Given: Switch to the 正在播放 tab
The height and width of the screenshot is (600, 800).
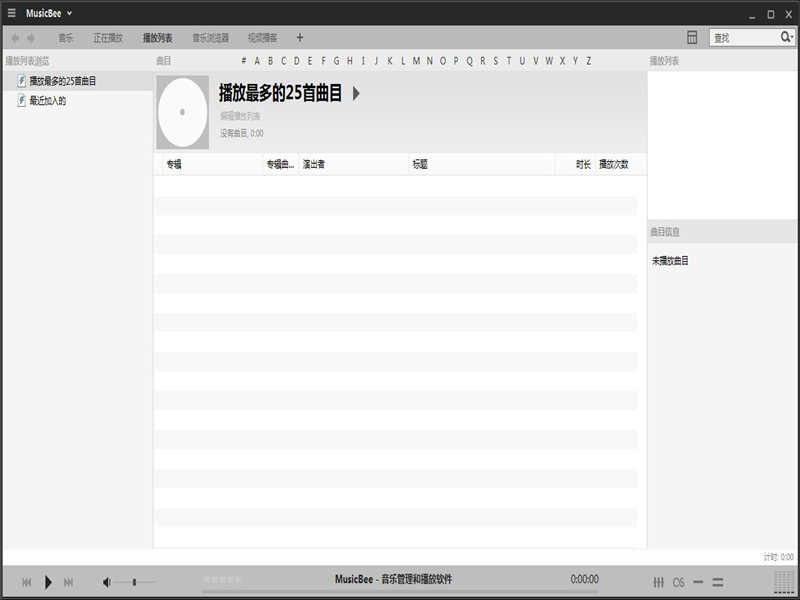Looking at the screenshot, I should (x=108, y=38).
